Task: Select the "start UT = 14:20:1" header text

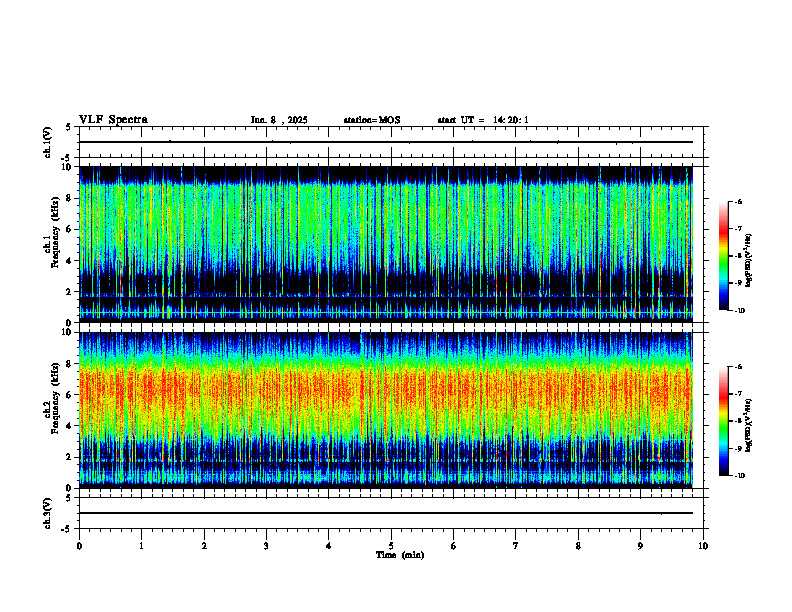Action: [x=483, y=120]
